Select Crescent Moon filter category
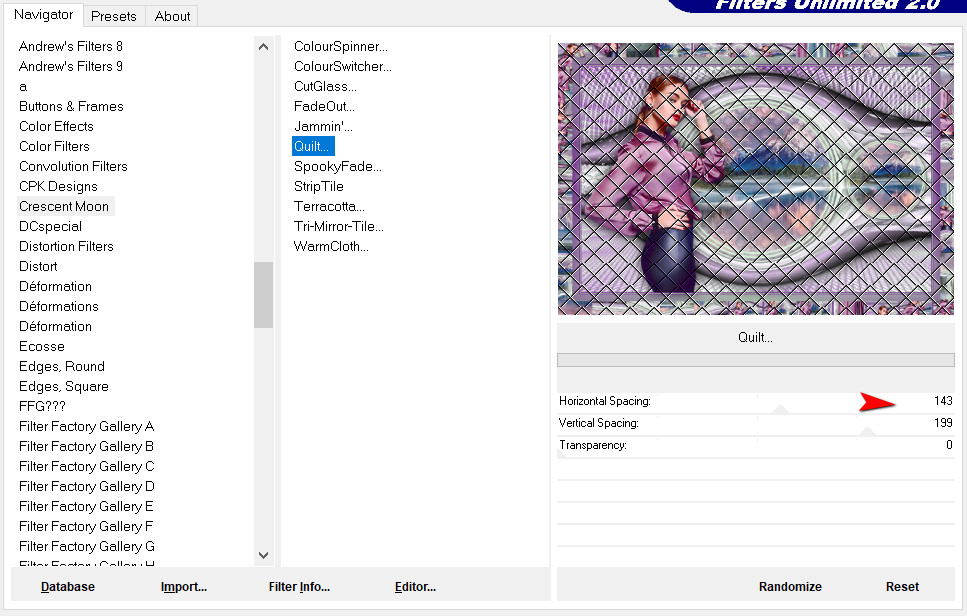 coord(64,206)
